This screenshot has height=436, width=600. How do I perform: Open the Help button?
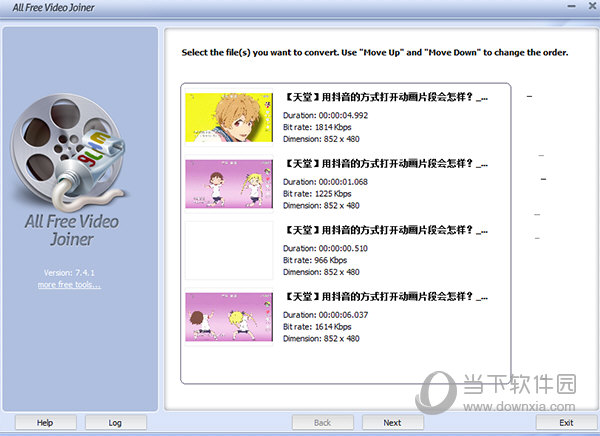pyautogui.click(x=46, y=423)
